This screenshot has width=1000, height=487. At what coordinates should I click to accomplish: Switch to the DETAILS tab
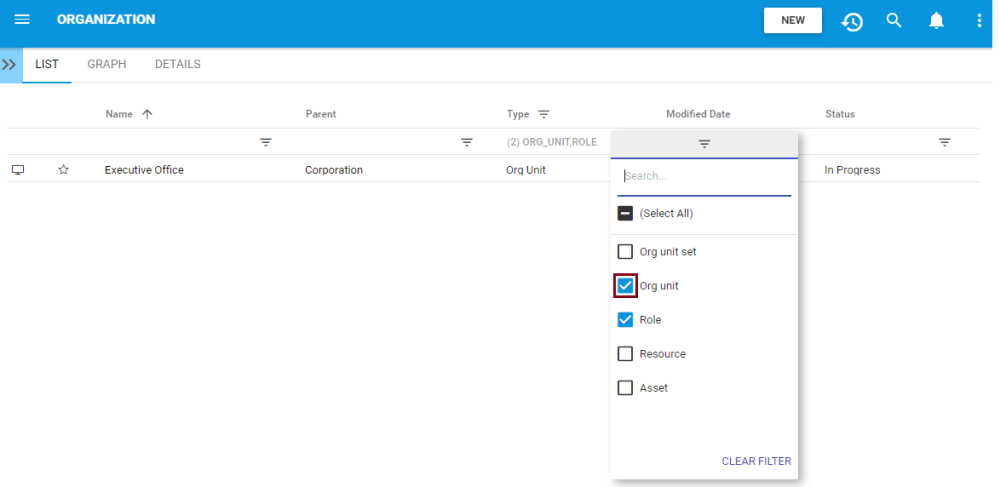177,64
